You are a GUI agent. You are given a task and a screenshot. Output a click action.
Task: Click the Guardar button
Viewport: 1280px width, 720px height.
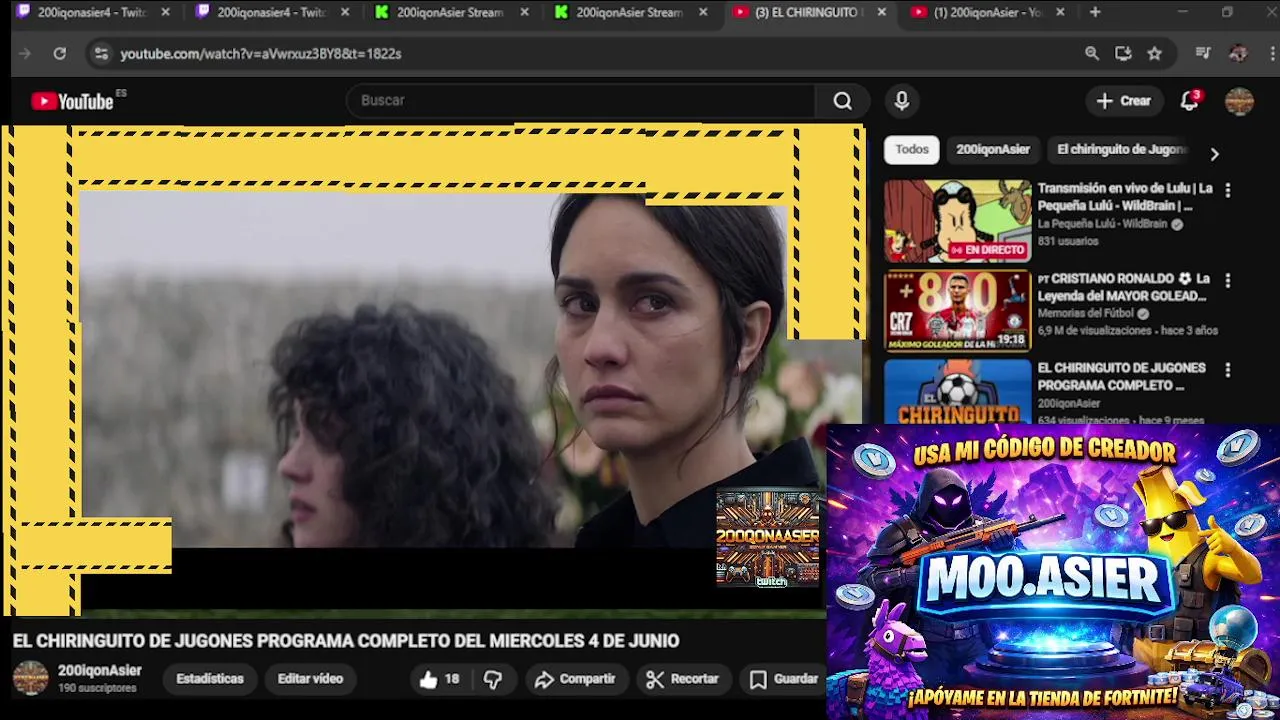pyautogui.click(x=785, y=679)
